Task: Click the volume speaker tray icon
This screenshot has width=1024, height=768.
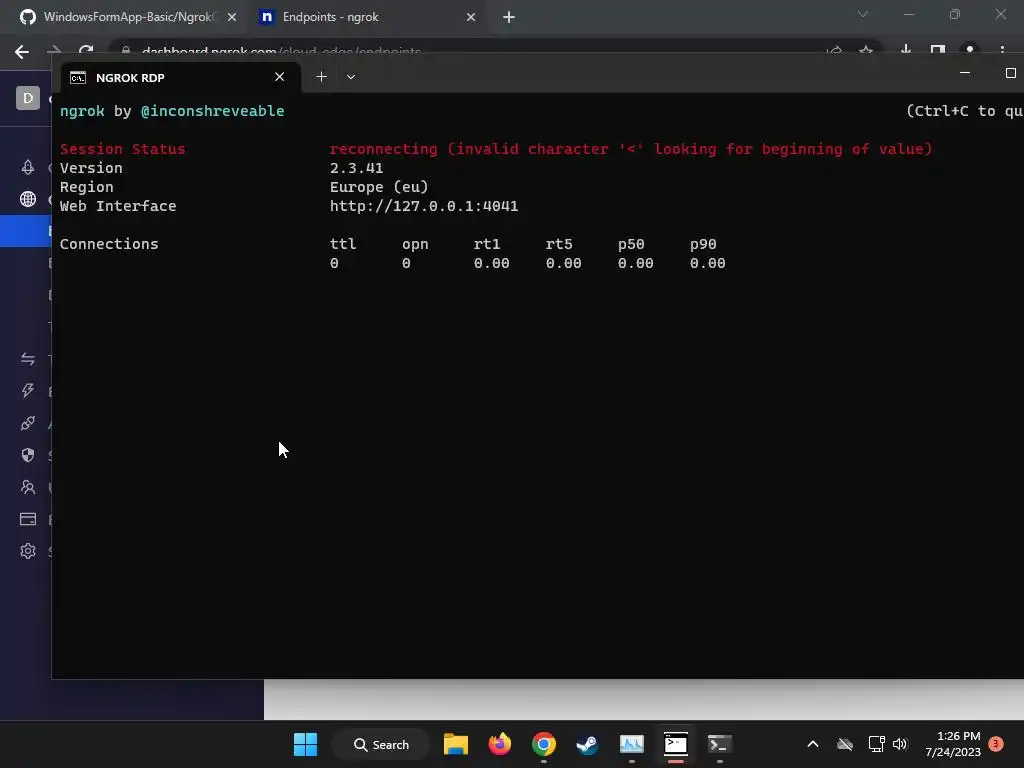Action: tap(900, 744)
